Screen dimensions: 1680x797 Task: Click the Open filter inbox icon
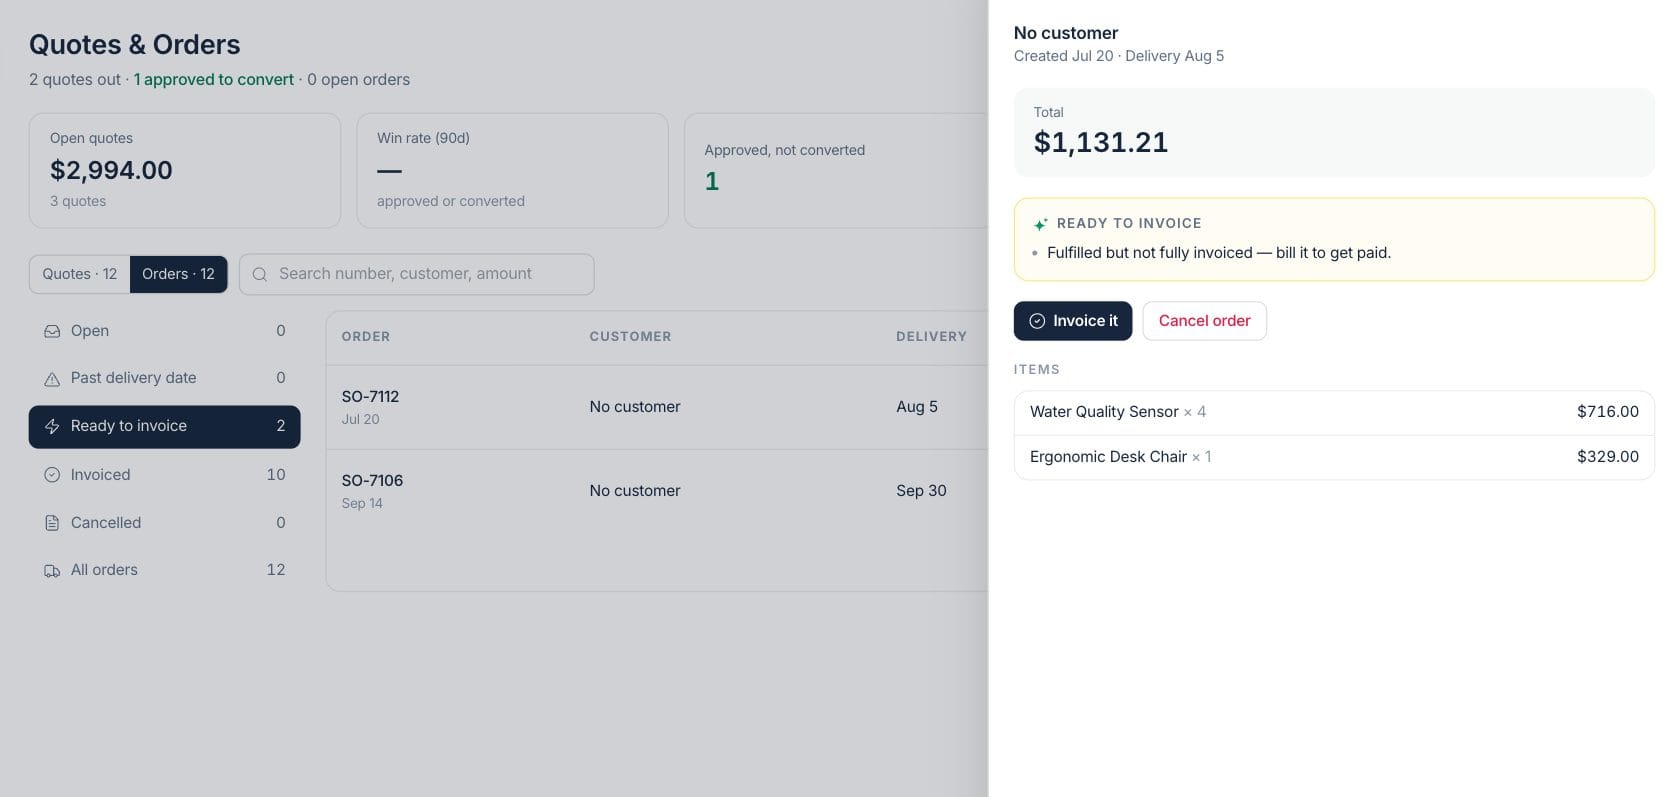(x=52, y=331)
